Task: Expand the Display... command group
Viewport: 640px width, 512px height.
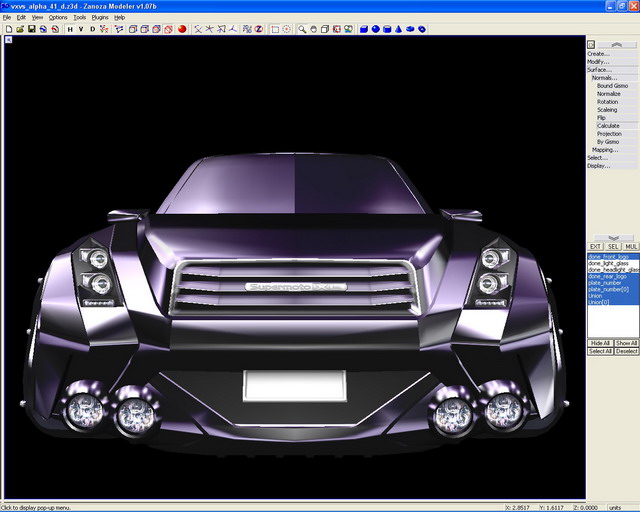Action: 613,166
